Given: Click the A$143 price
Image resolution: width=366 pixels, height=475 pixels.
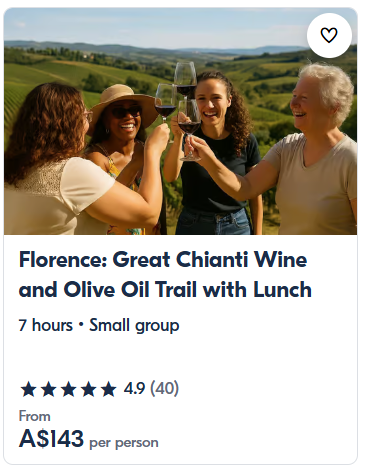Looking at the screenshot, I should click(x=51, y=438).
